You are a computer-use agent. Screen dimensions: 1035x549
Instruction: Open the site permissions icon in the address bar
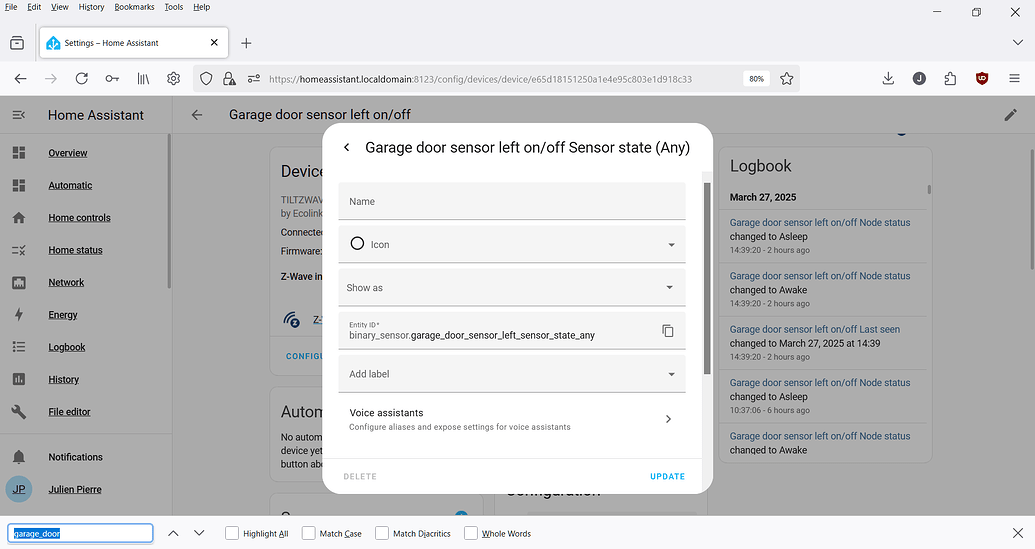click(x=253, y=79)
